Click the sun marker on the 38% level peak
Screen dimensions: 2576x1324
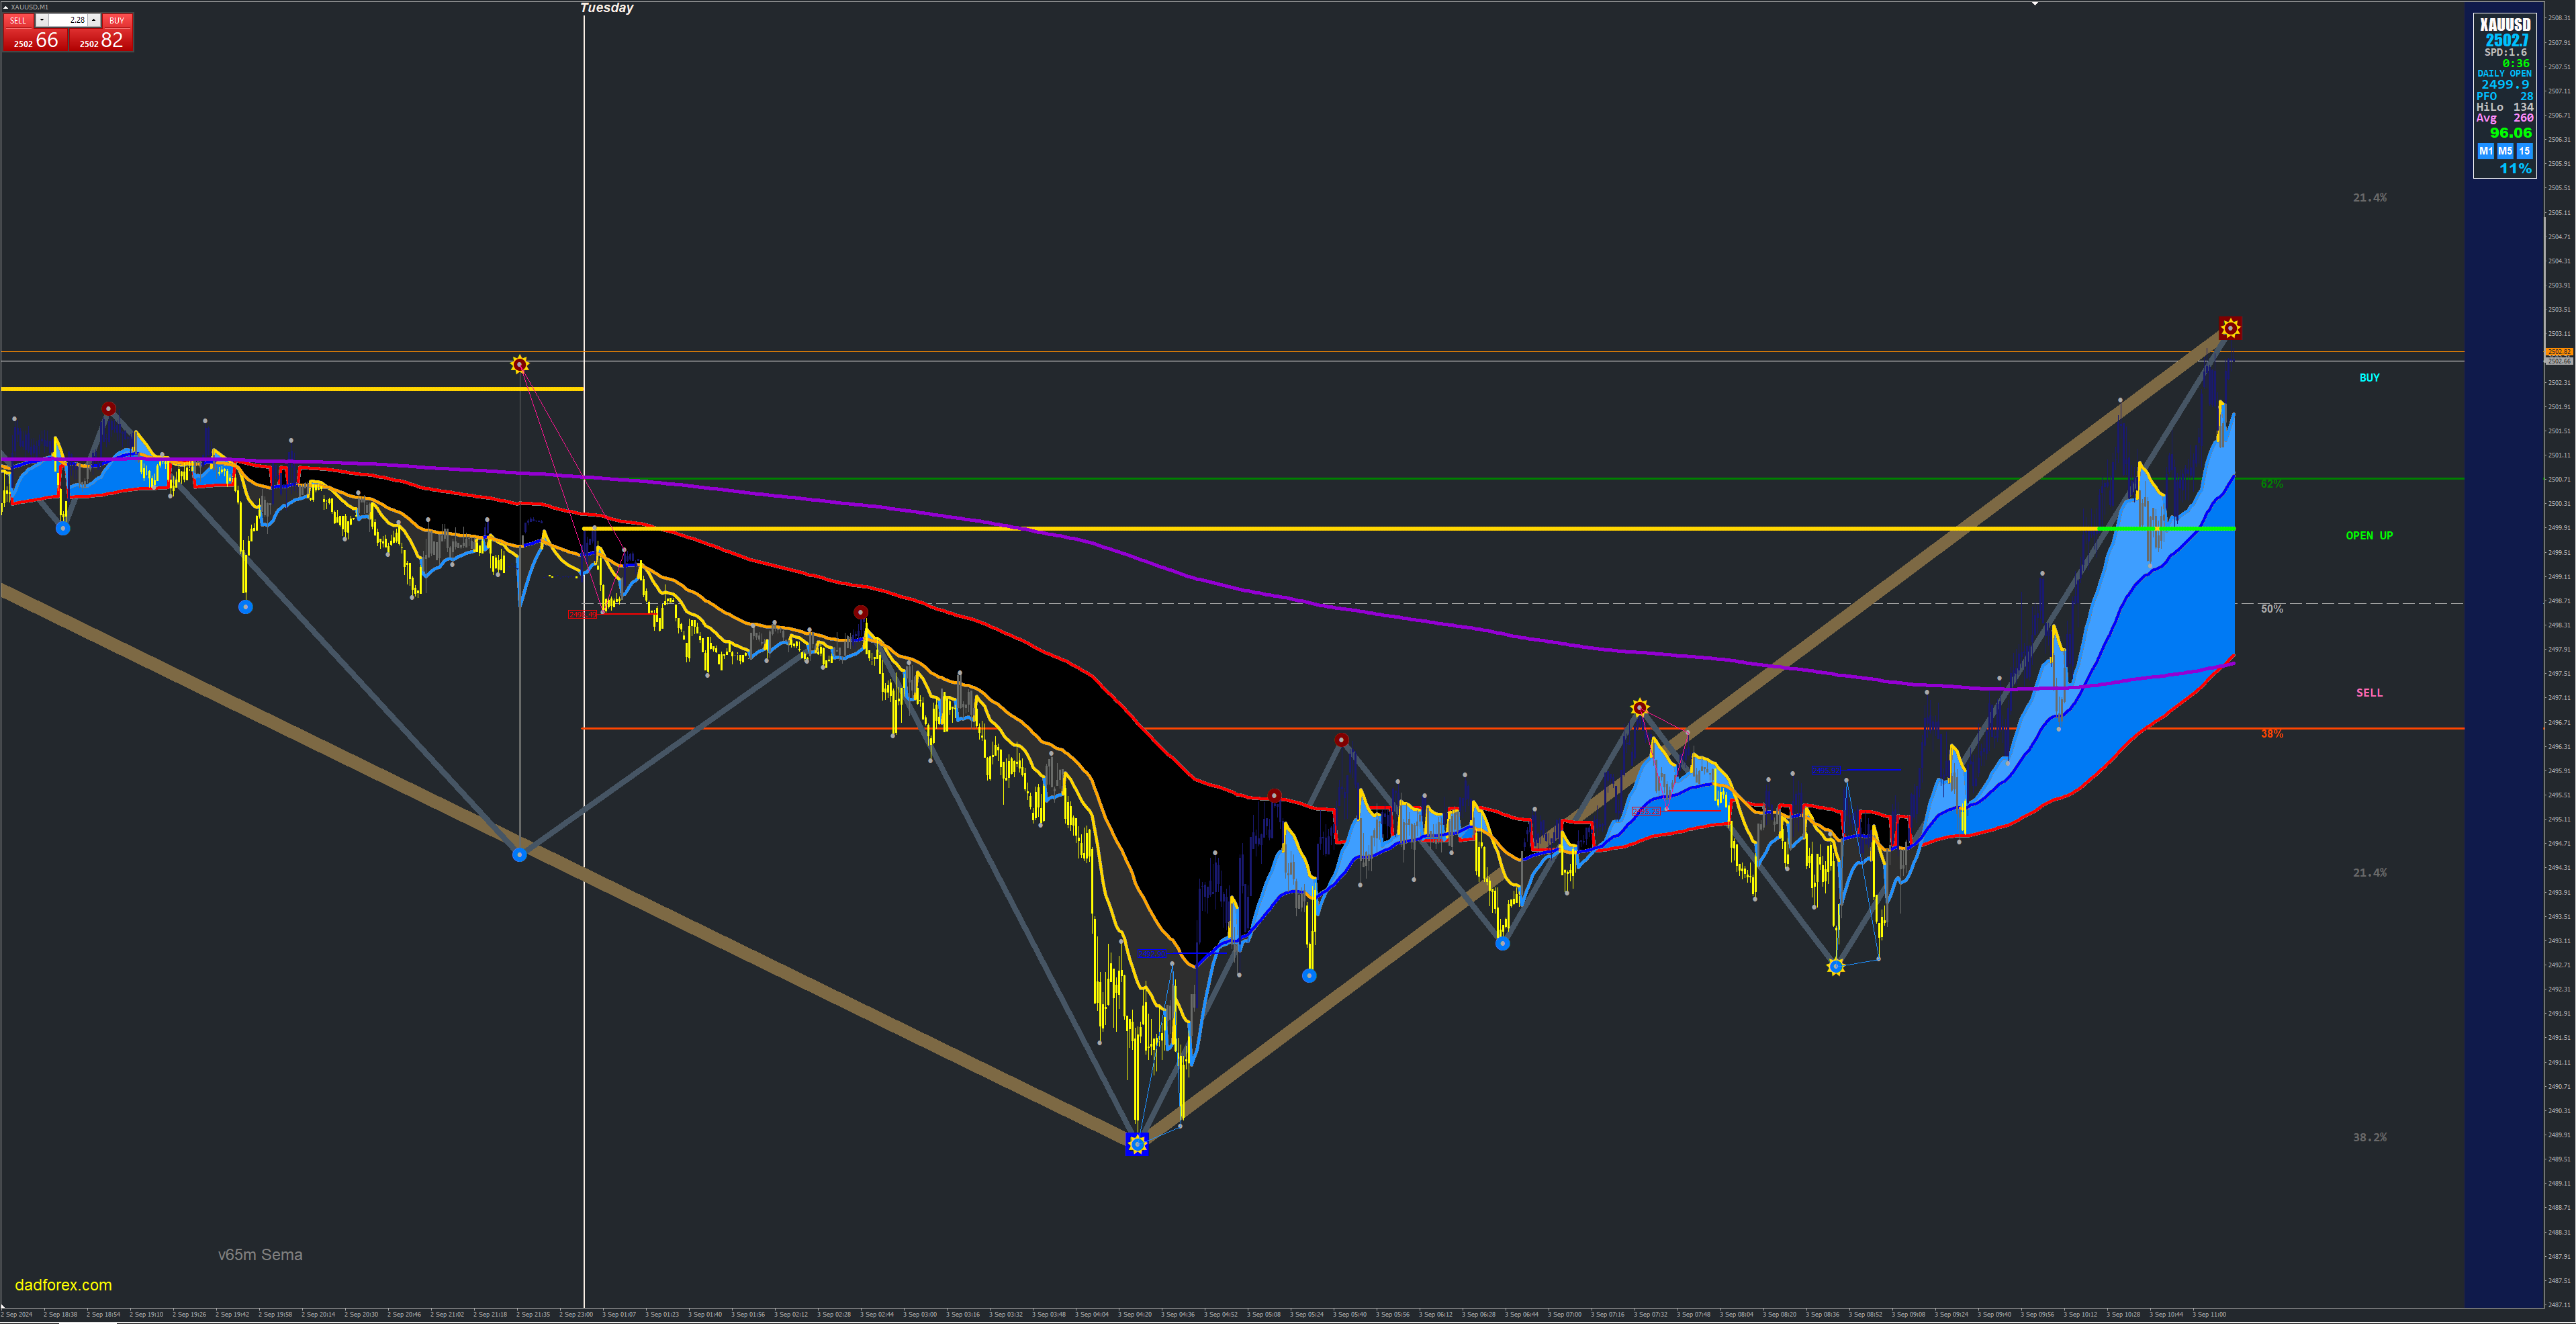click(x=1639, y=708)
